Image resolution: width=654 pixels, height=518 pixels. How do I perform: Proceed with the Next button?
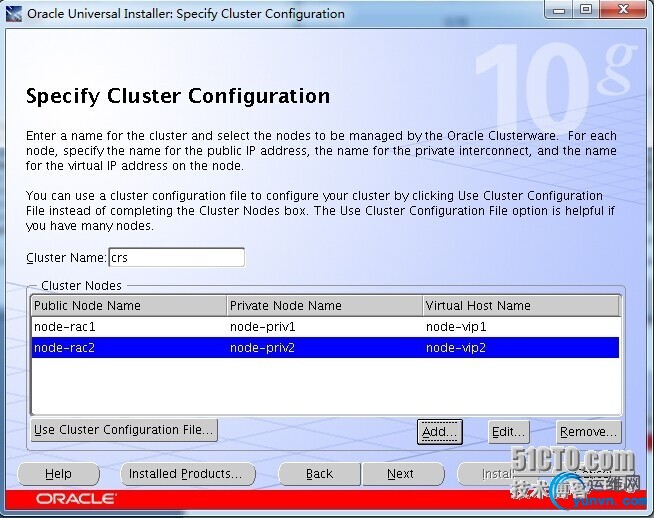[x=400, y=474]
